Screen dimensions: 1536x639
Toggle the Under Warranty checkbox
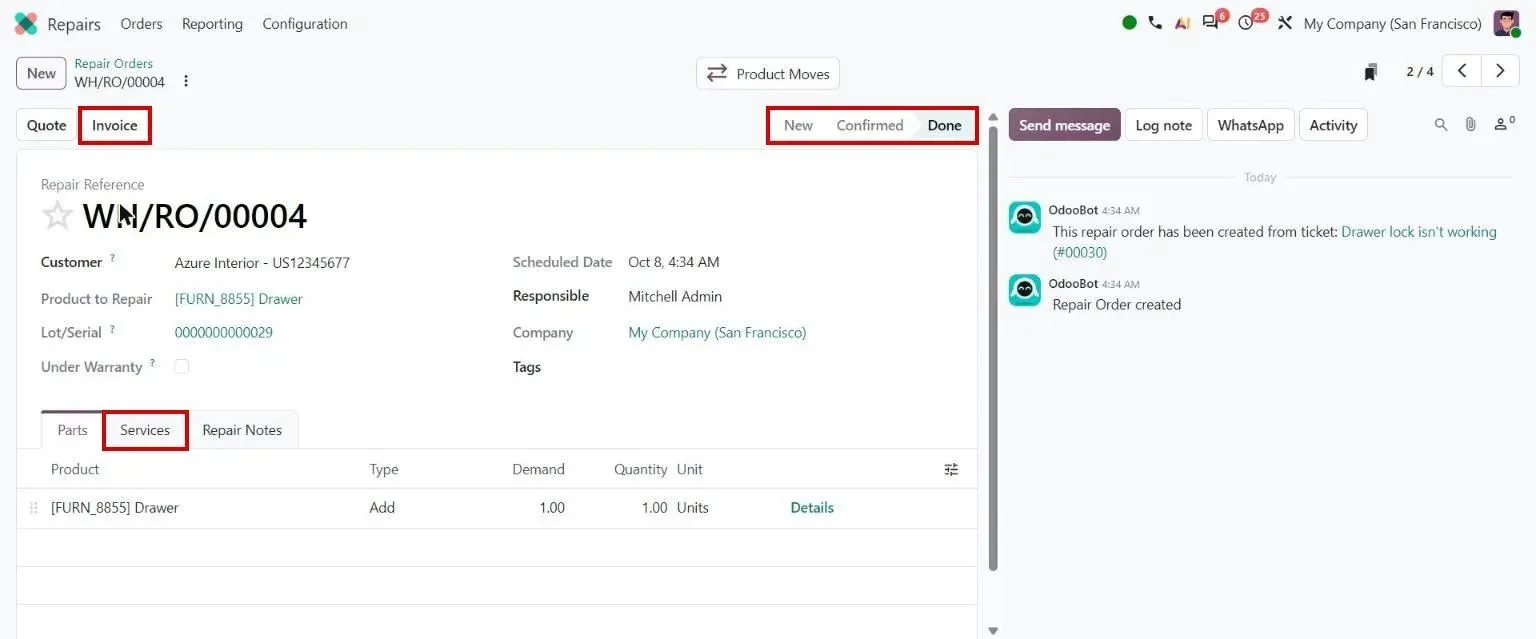[181, 366]
